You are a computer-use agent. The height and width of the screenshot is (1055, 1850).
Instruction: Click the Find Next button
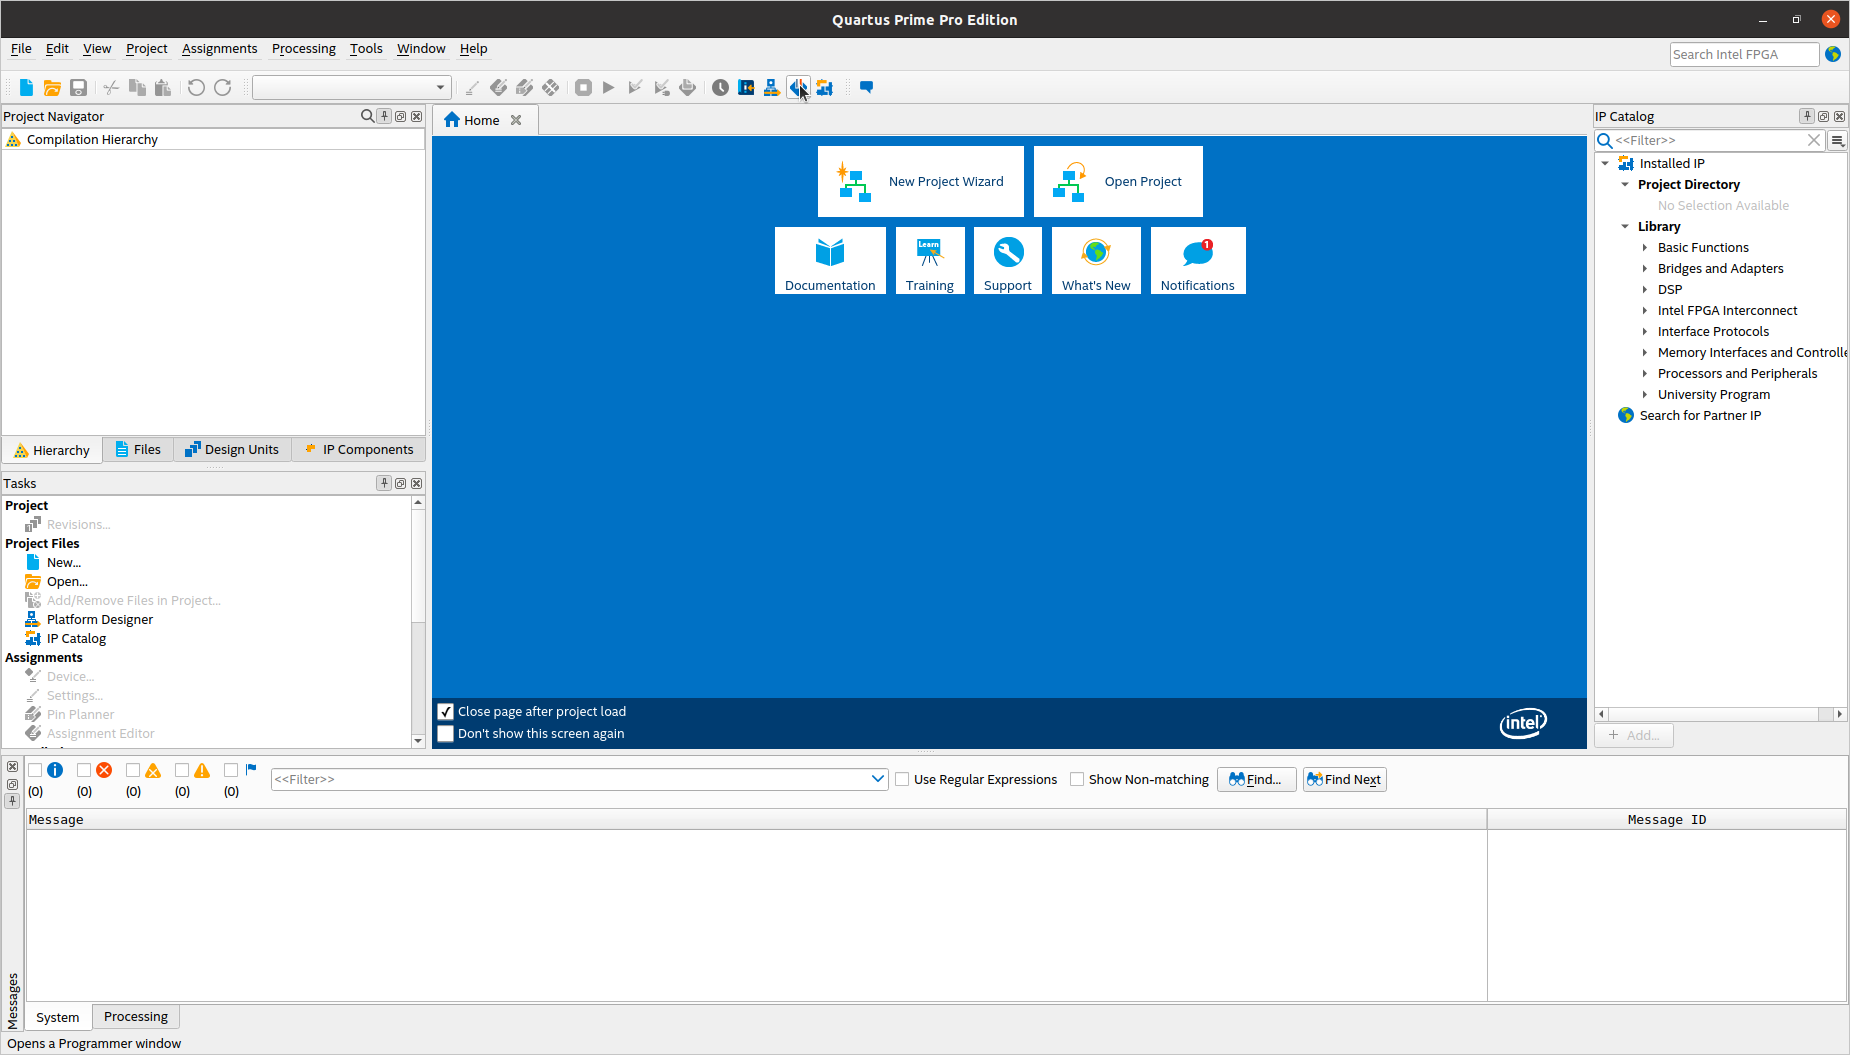pos(1344,780)
